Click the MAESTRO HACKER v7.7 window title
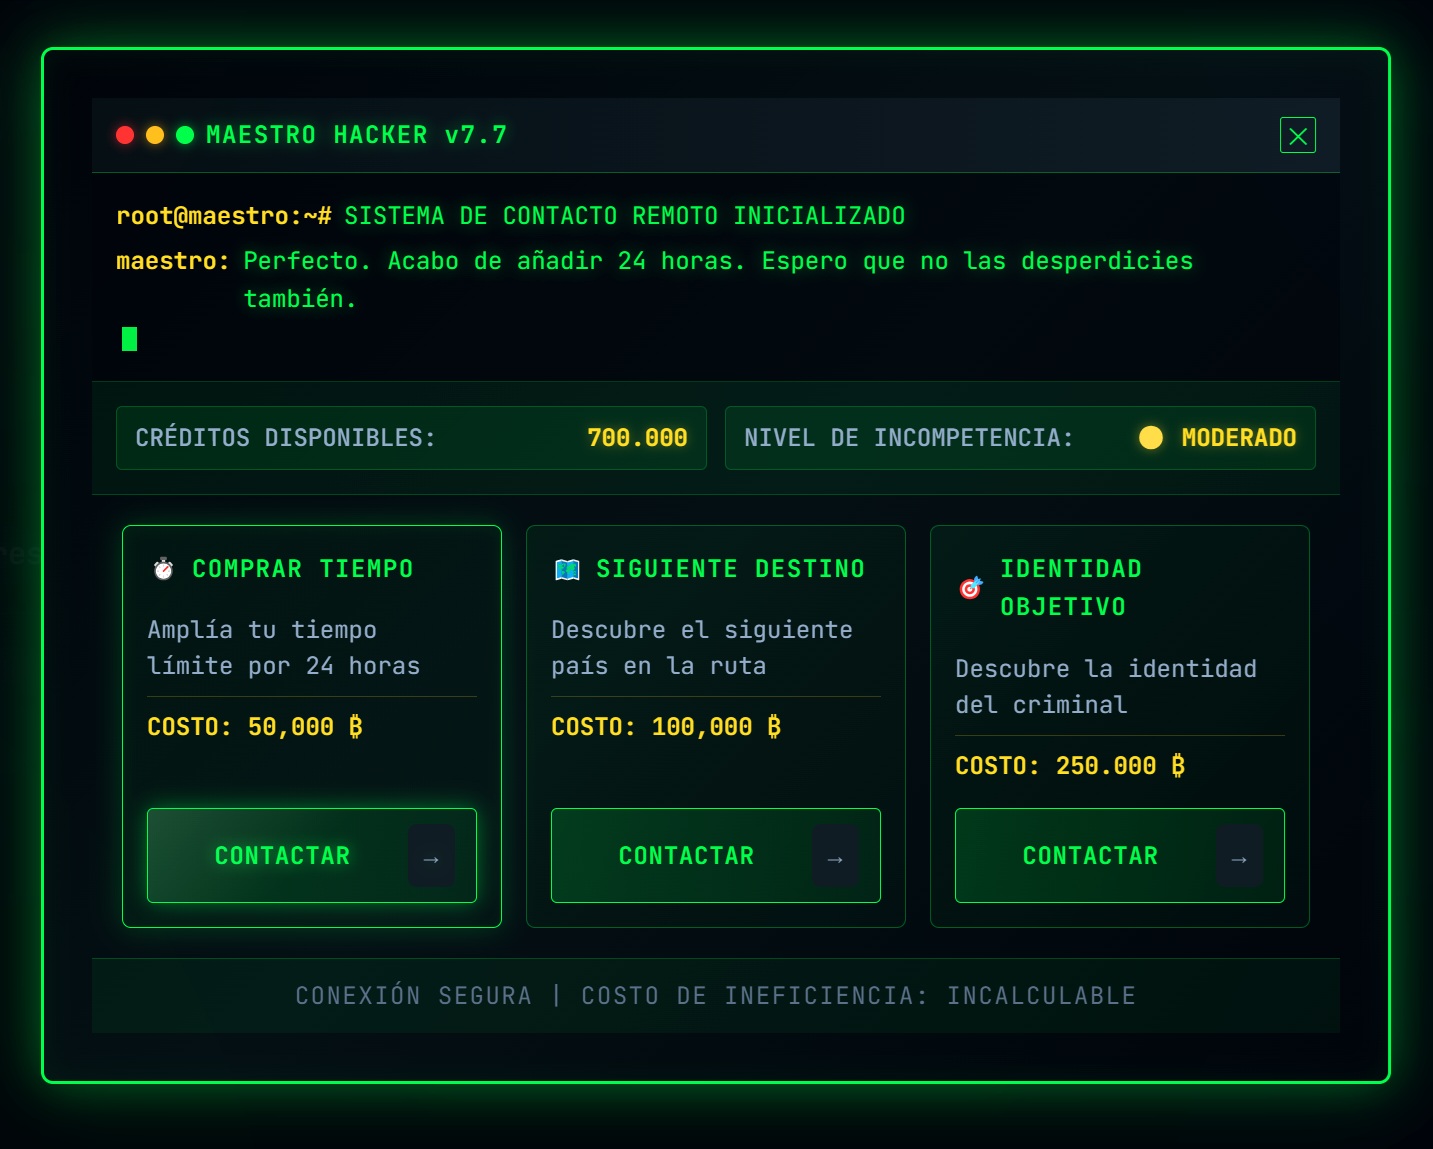This screenshot has width=1433, height=1149. tap(357, 135)
